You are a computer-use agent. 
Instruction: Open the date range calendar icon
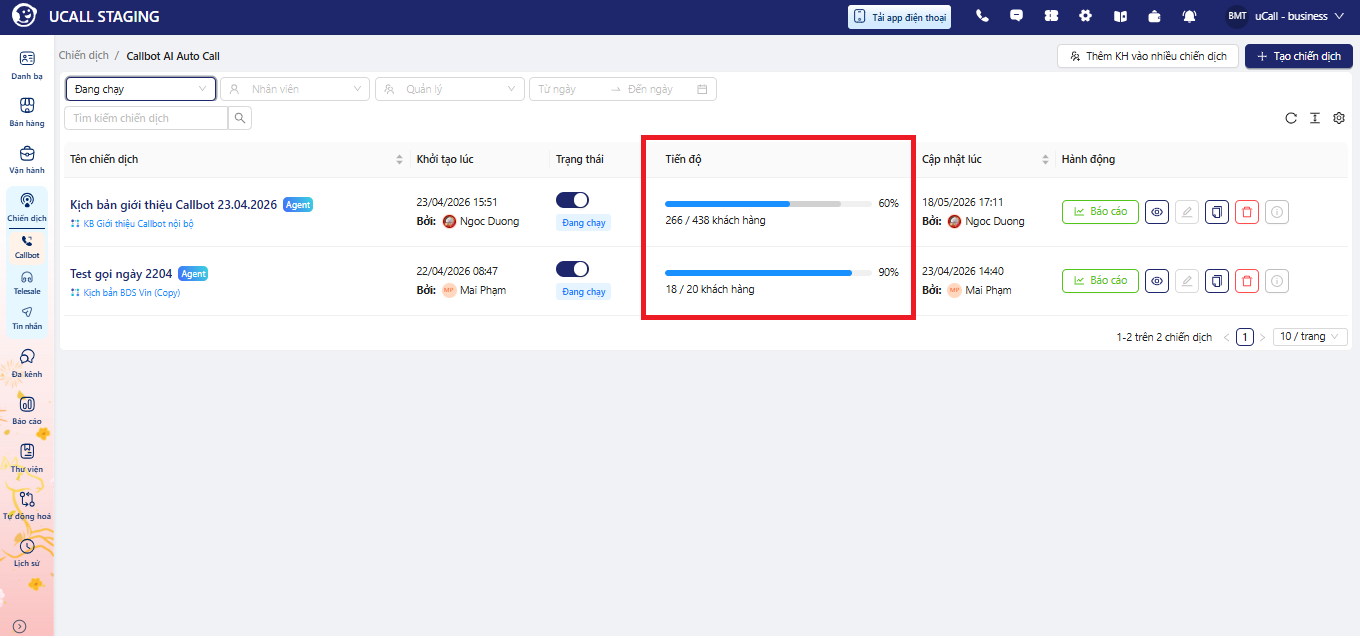[702, 89]
